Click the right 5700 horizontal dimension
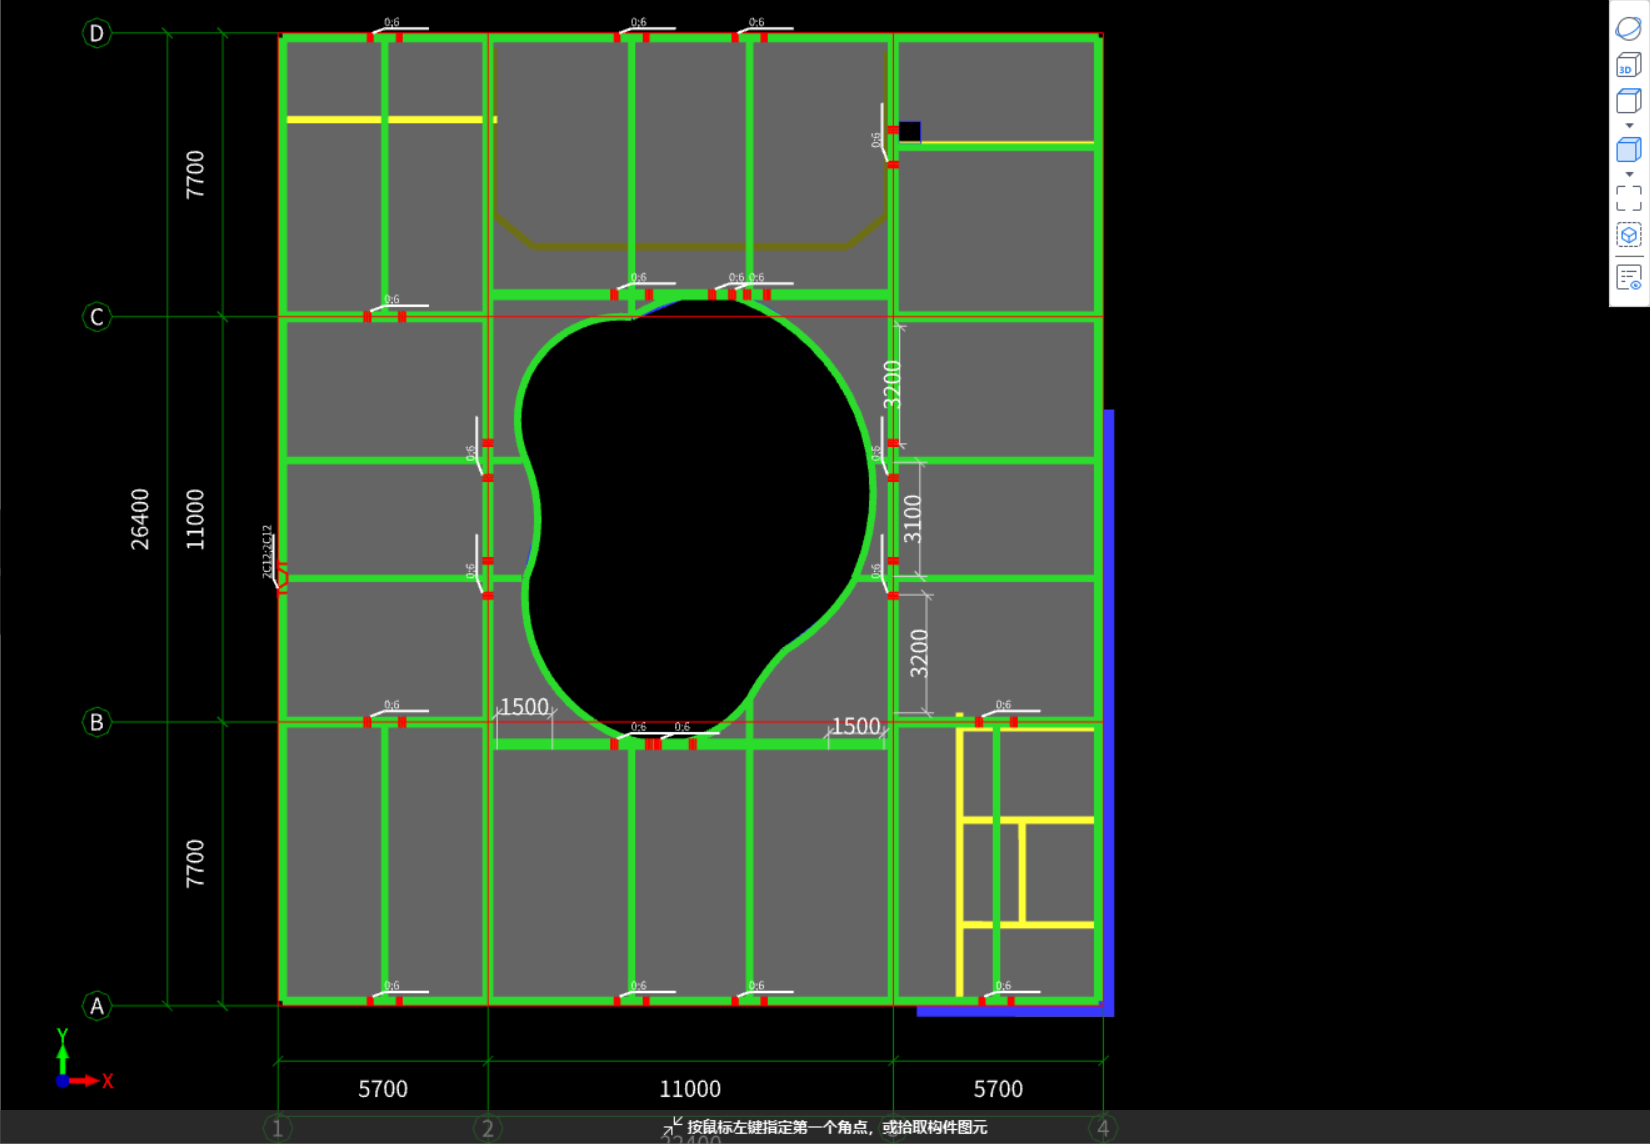Screen dimensions: 1650x1144 998,1089
